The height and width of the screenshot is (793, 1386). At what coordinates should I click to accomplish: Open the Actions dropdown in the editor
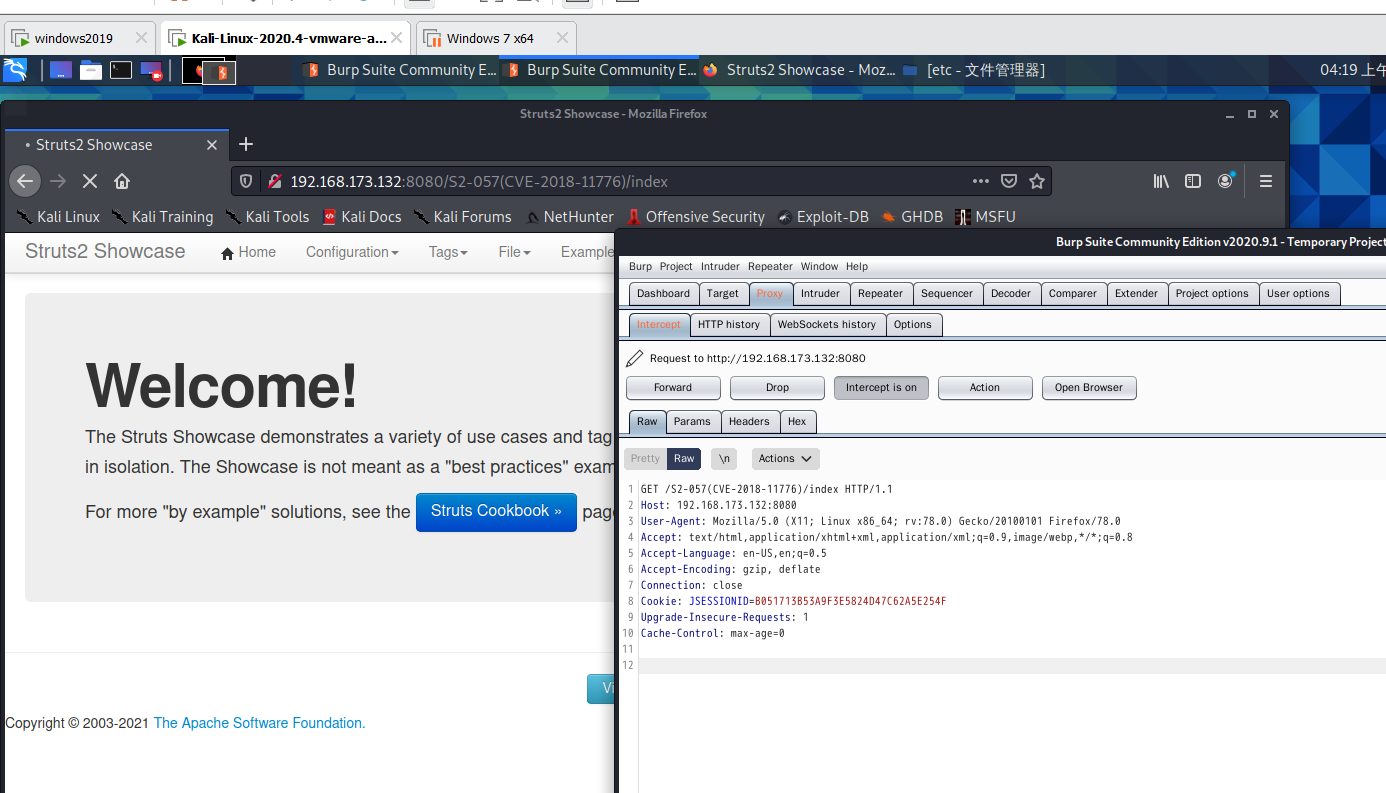785,459
